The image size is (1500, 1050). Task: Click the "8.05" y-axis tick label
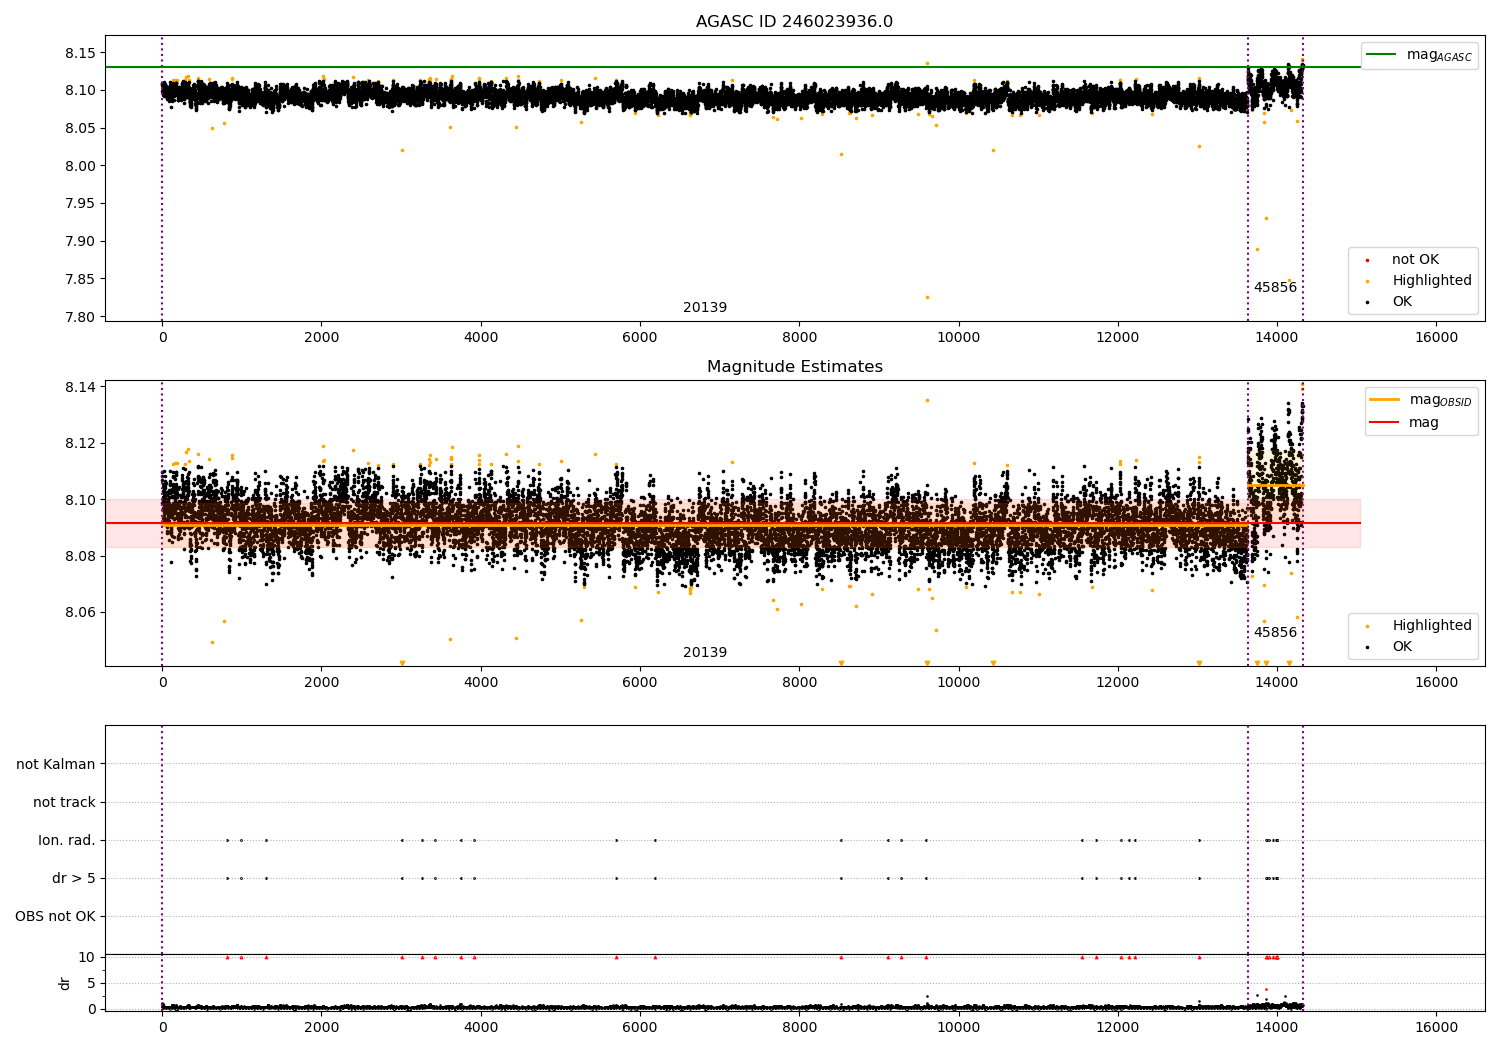coord(79,129)
